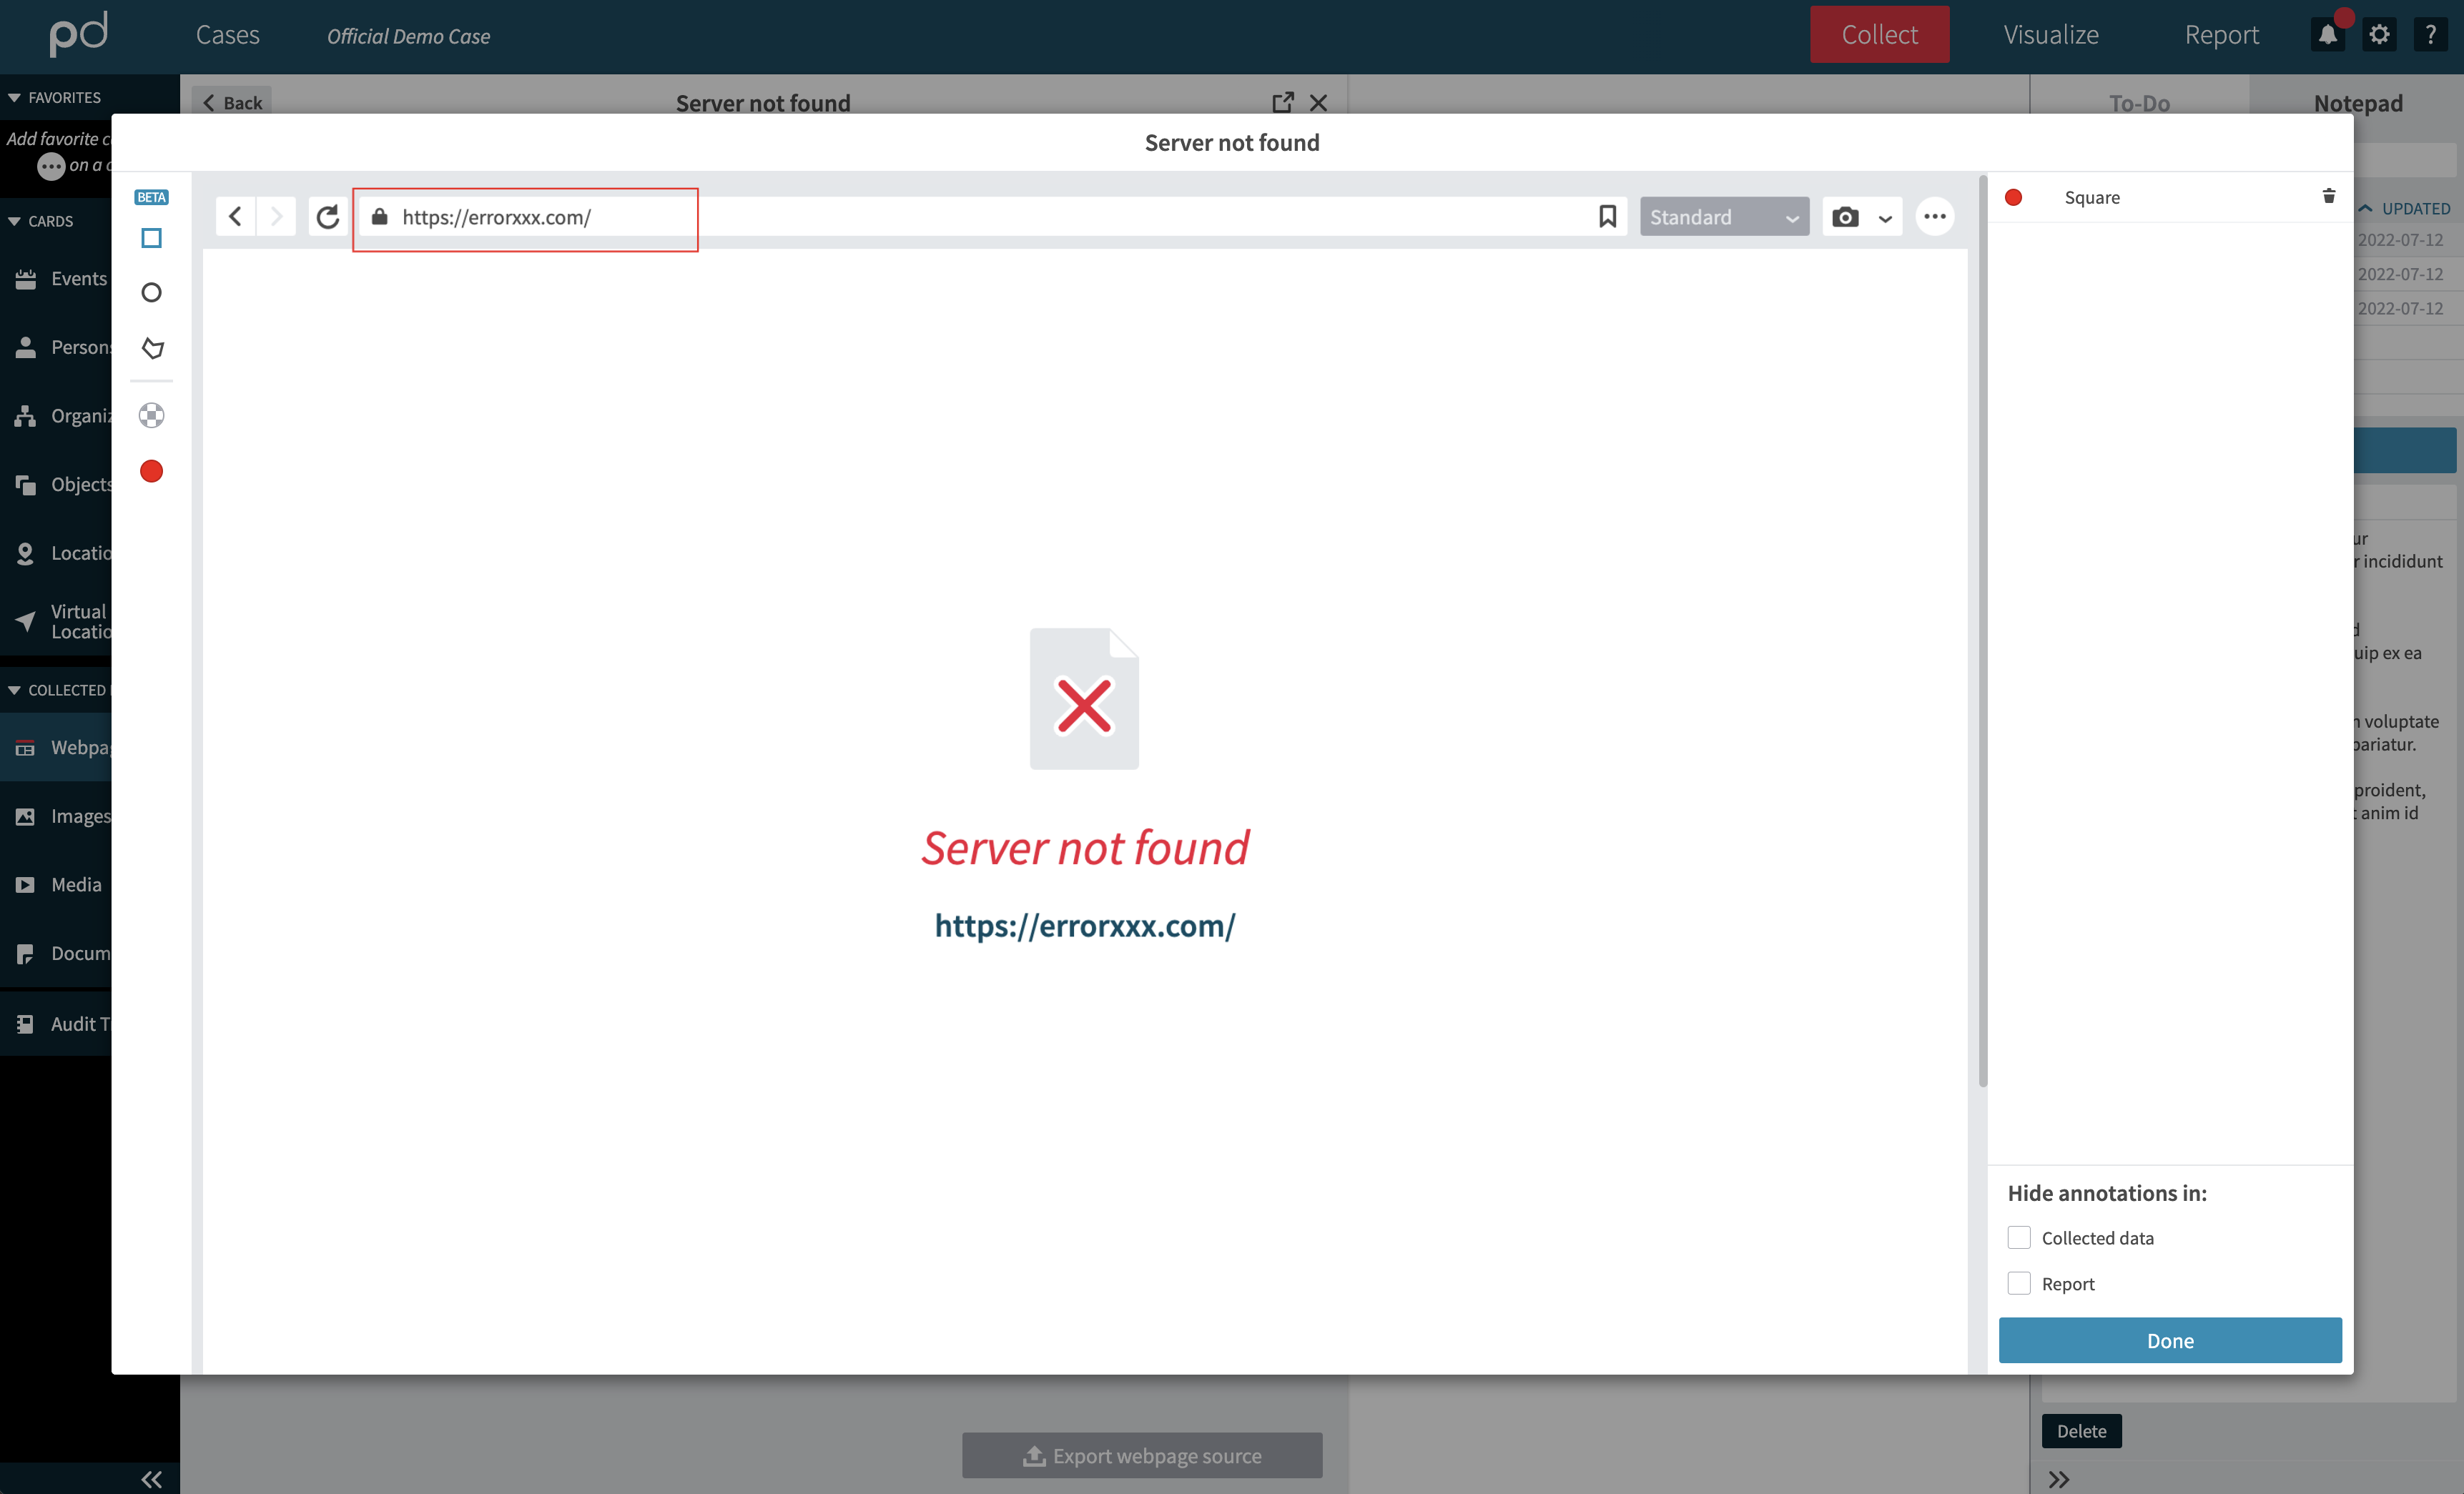Go back in the embedded browser
Image resolution: width=2464 pixels, height=1494 pixels.
(x=235, y=217)
